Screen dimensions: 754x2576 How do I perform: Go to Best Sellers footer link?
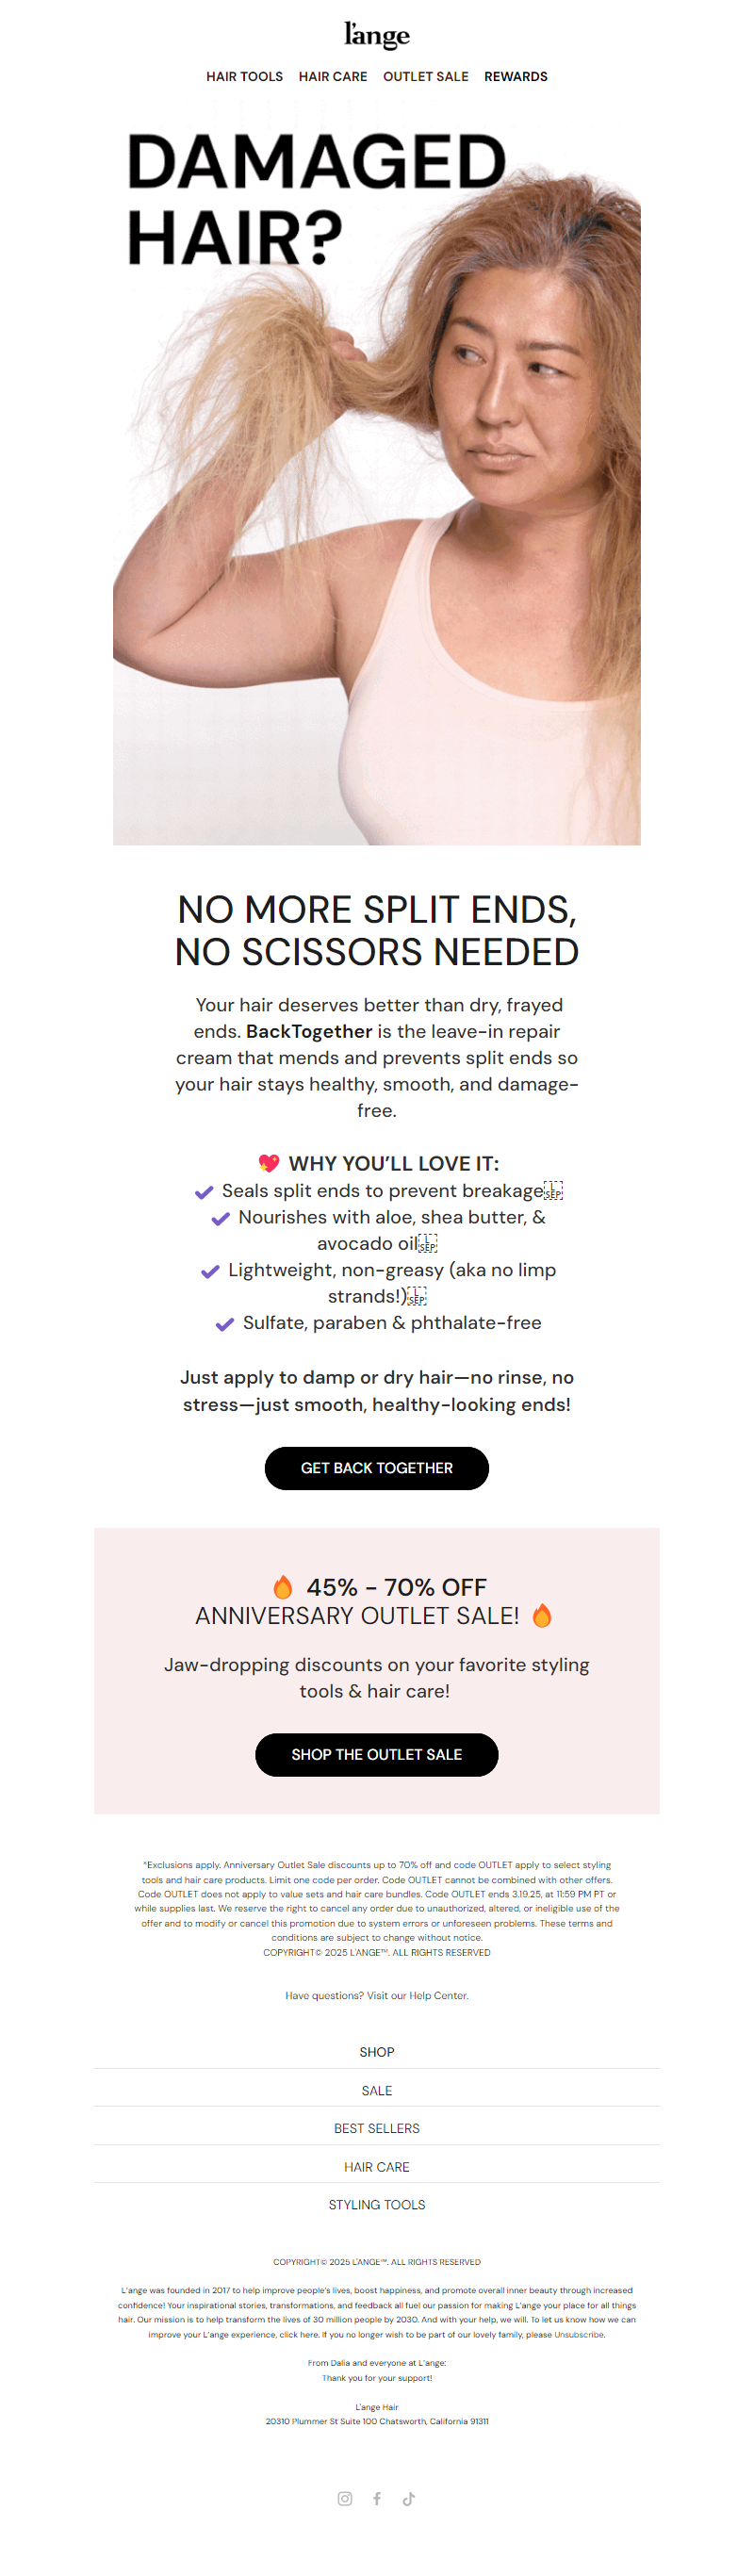(x=377, y=2128)
